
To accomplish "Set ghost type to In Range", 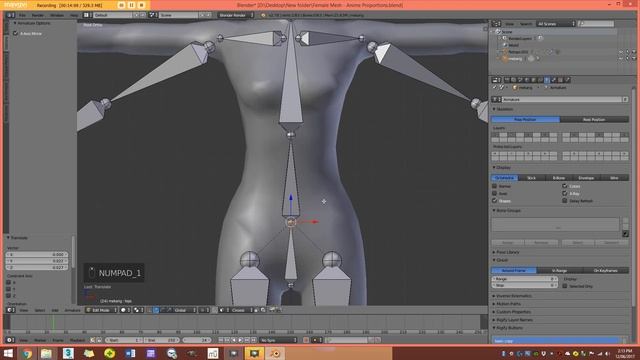I will 559,271.
